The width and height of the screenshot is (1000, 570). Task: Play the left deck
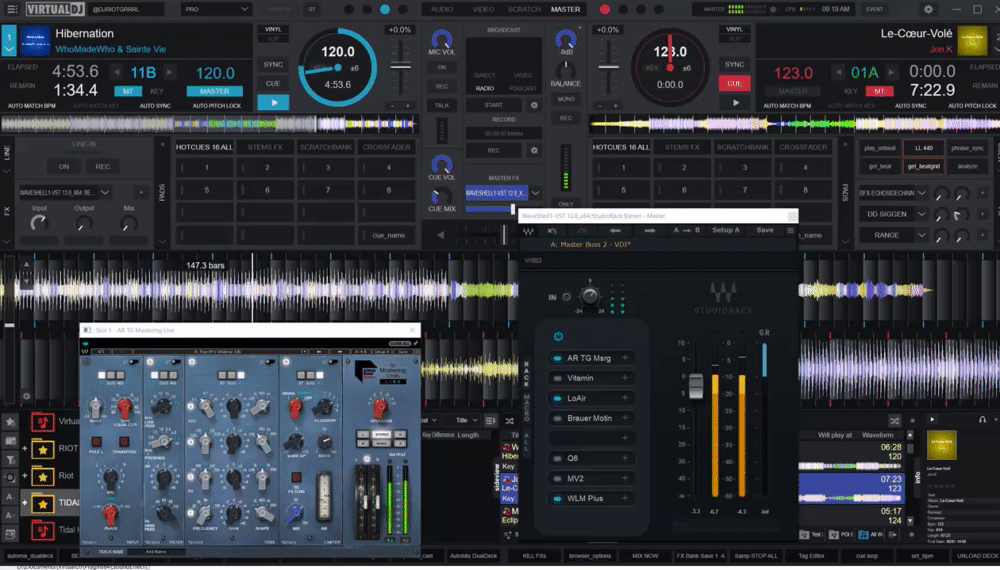[x=273, y=103]
